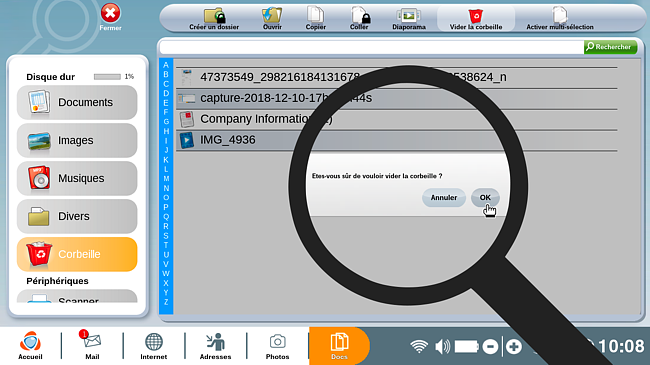Paste using the Coller icon
This screenshot has height=365, width=650.
pos(359,19)
